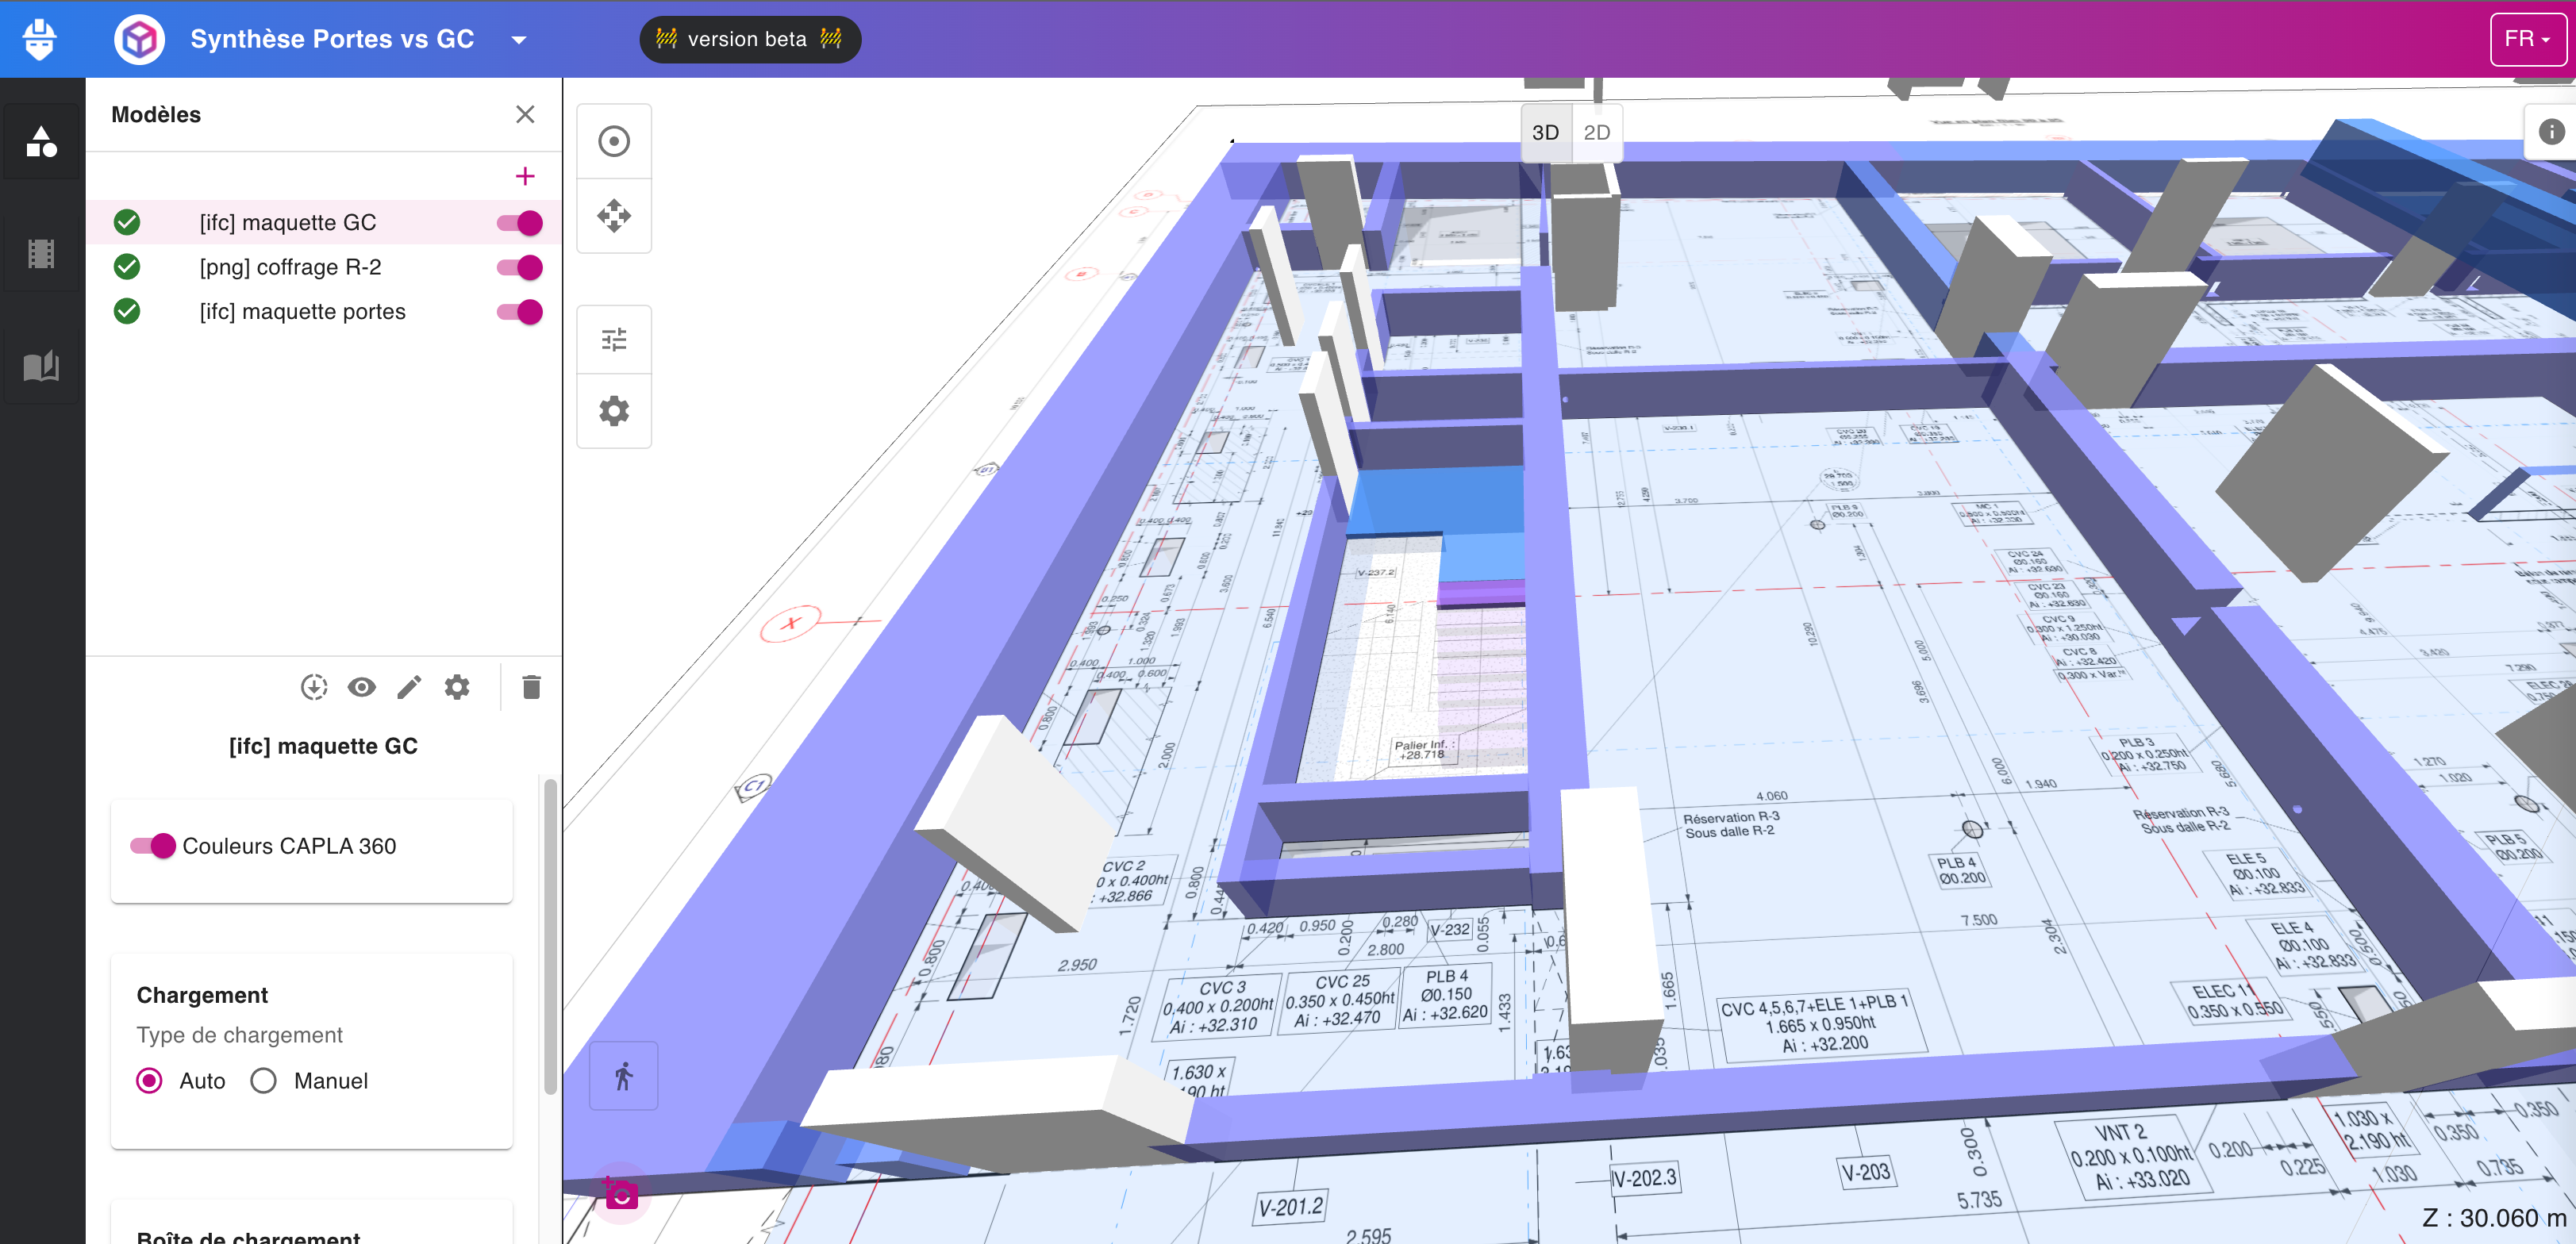The image size is (2576, 1244).
Task: Click the eye visibility icon
Action: click(361, 687)
